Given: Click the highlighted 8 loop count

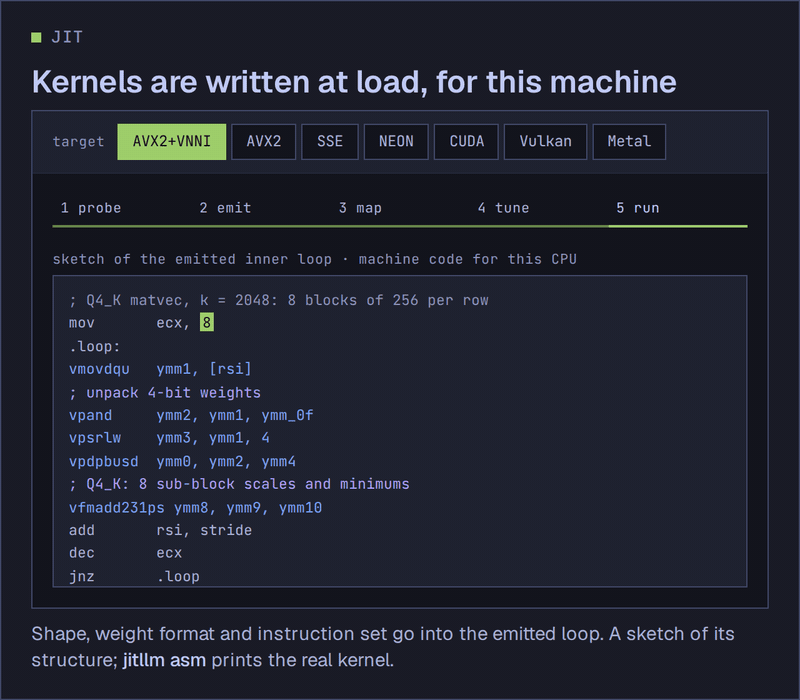Looking at the screenshot, I should click(x=207, y=322).
